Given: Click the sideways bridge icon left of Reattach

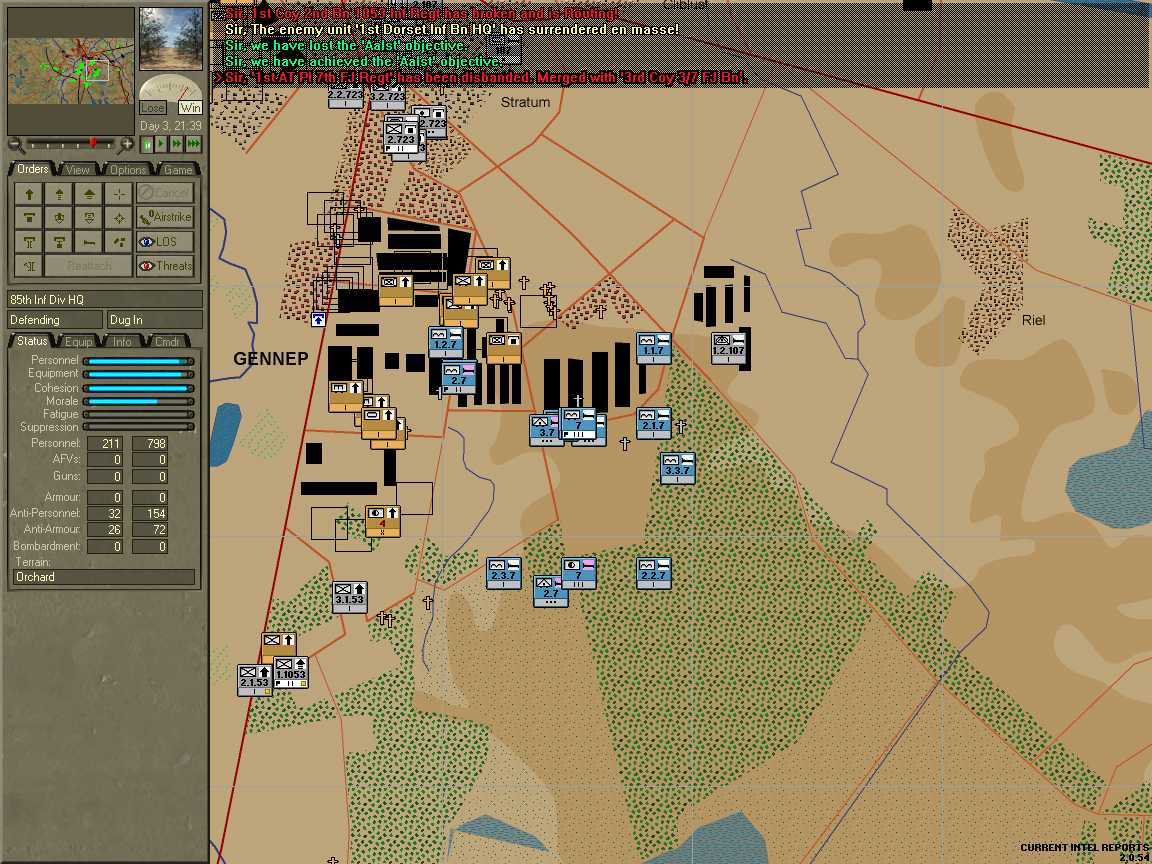Looking at the screenshot, I should coord(29,266).
